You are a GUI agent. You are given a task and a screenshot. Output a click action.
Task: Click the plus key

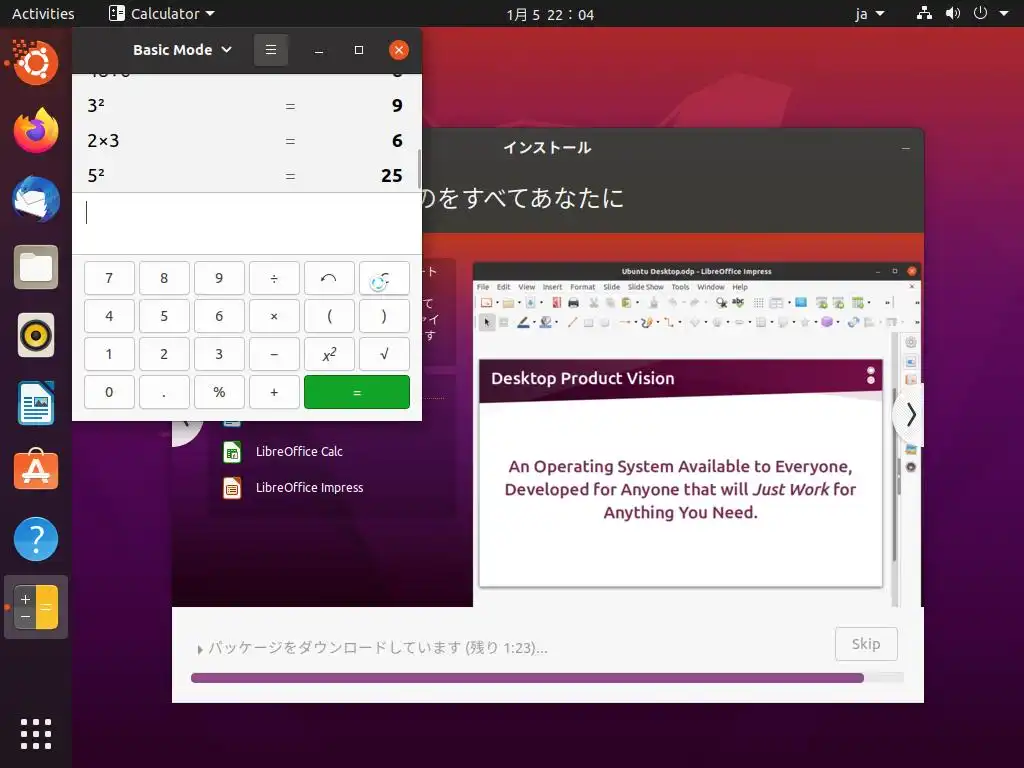point(274,392)
